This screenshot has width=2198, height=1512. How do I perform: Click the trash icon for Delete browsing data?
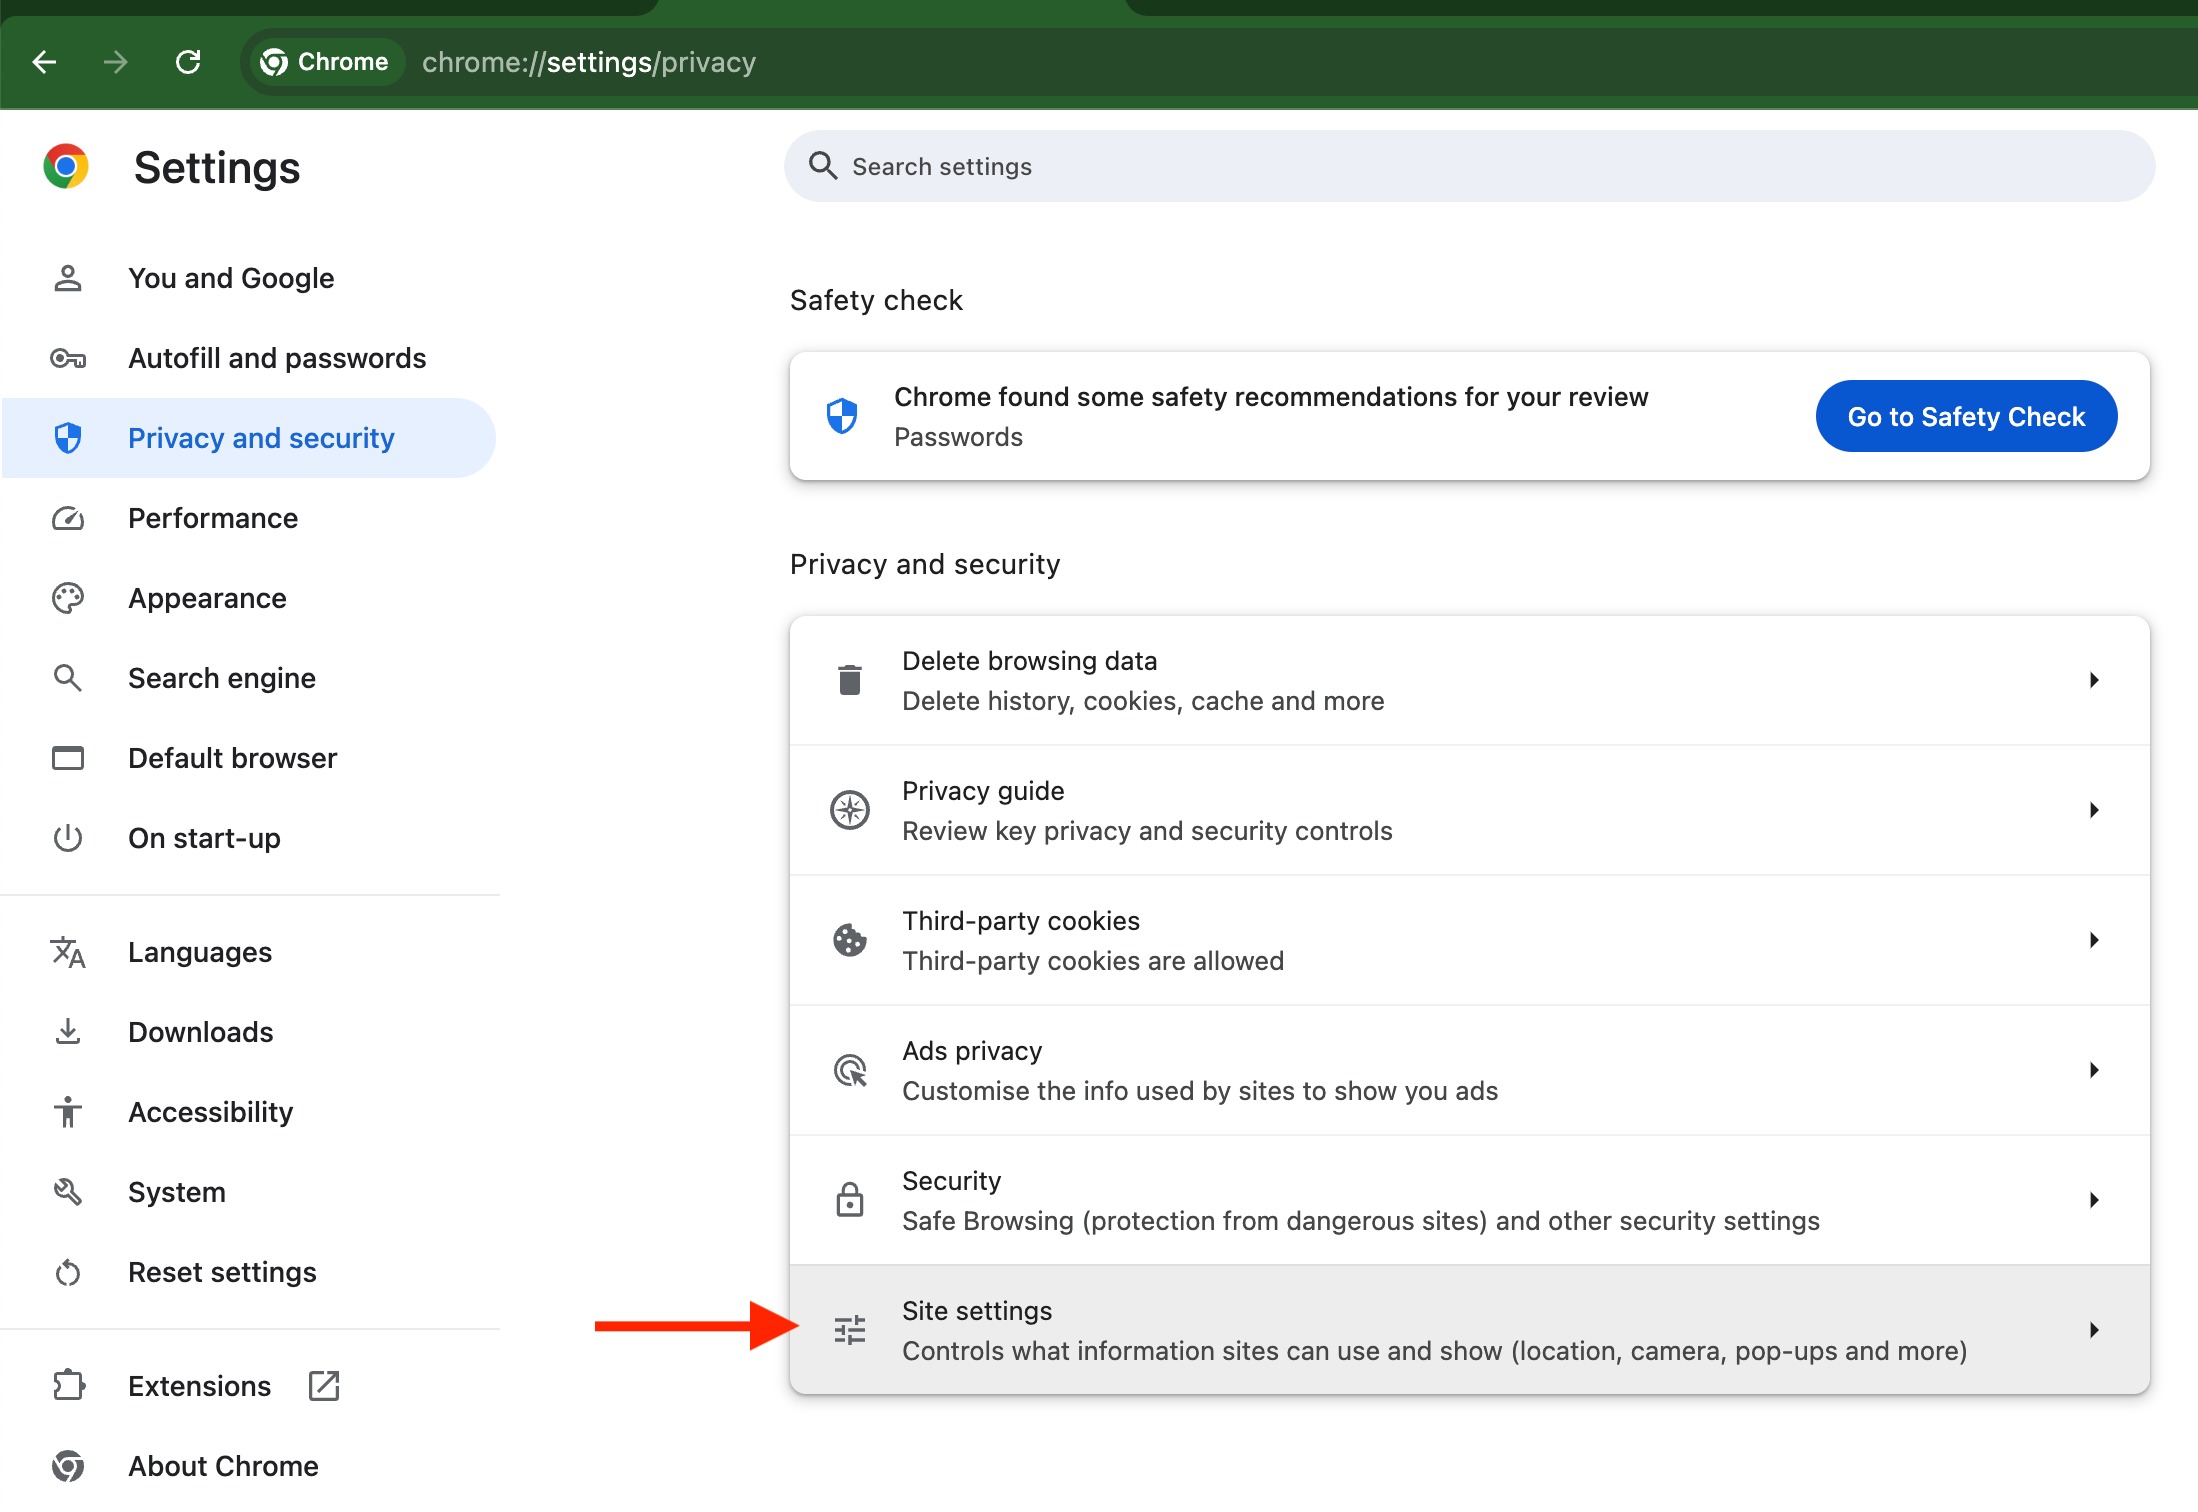(x=849, y=680)
